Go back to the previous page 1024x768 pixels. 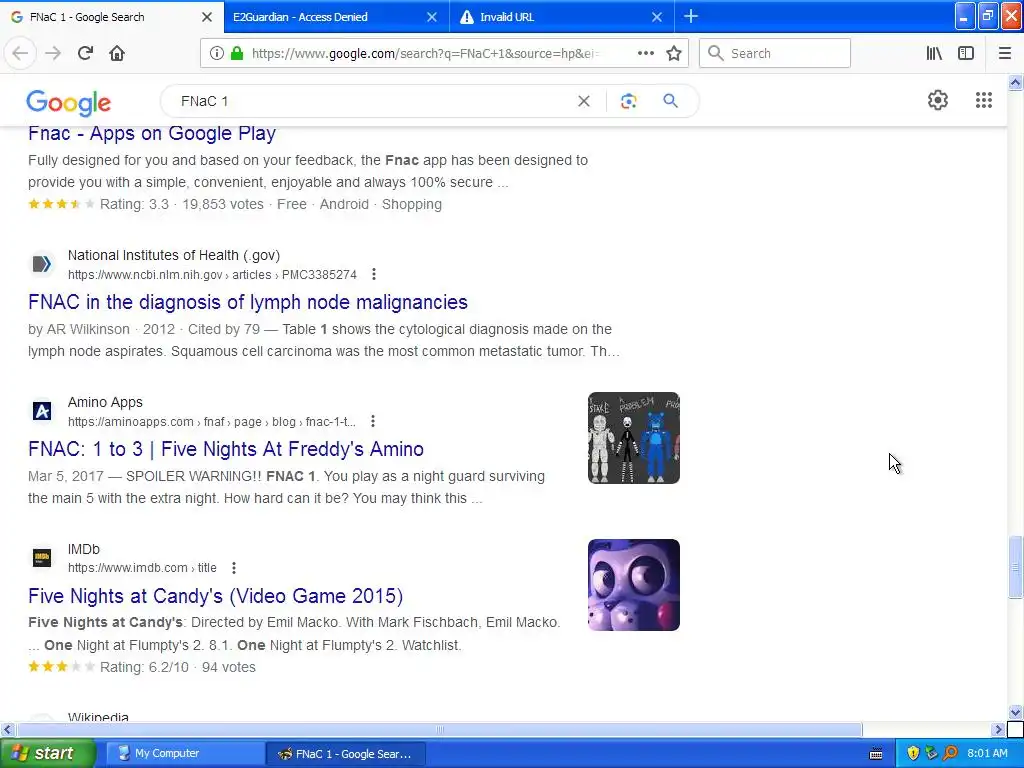(x=20, y=53)
